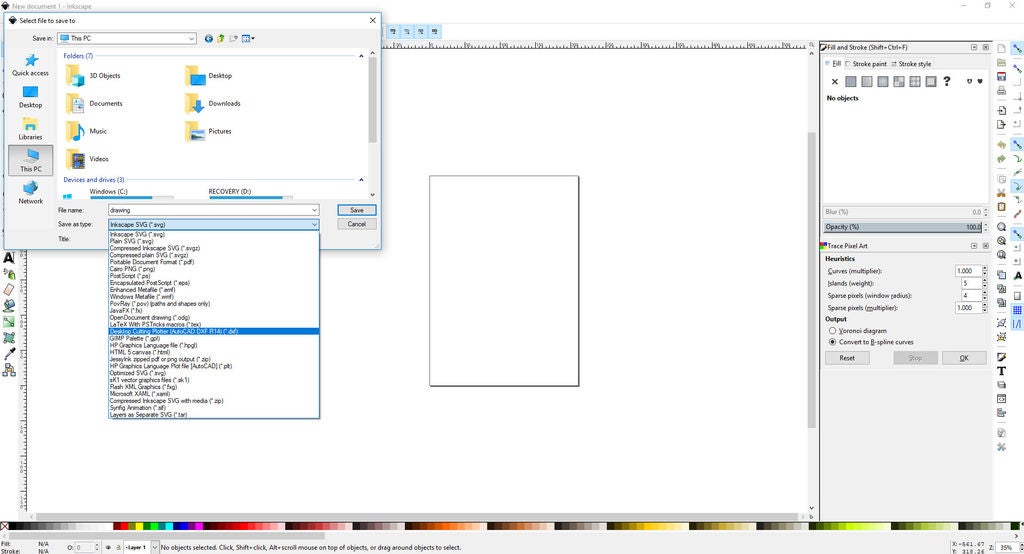Click the Reset button in Trace Pixel Art
Image resolution: width=1024 pixels, height=554 pixels.
click(x=847, y=358)
